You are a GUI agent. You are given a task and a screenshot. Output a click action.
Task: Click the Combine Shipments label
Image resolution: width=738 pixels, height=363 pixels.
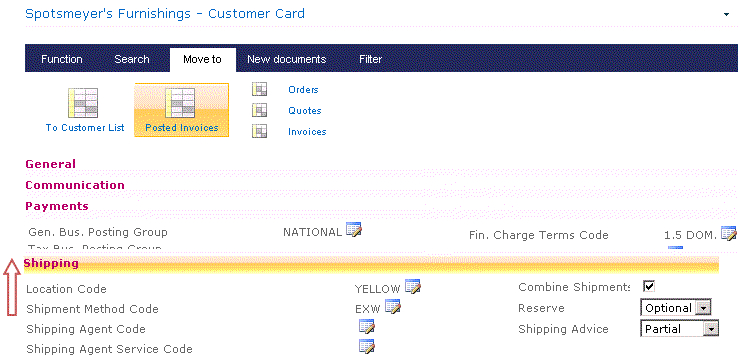tap(574, 287)
